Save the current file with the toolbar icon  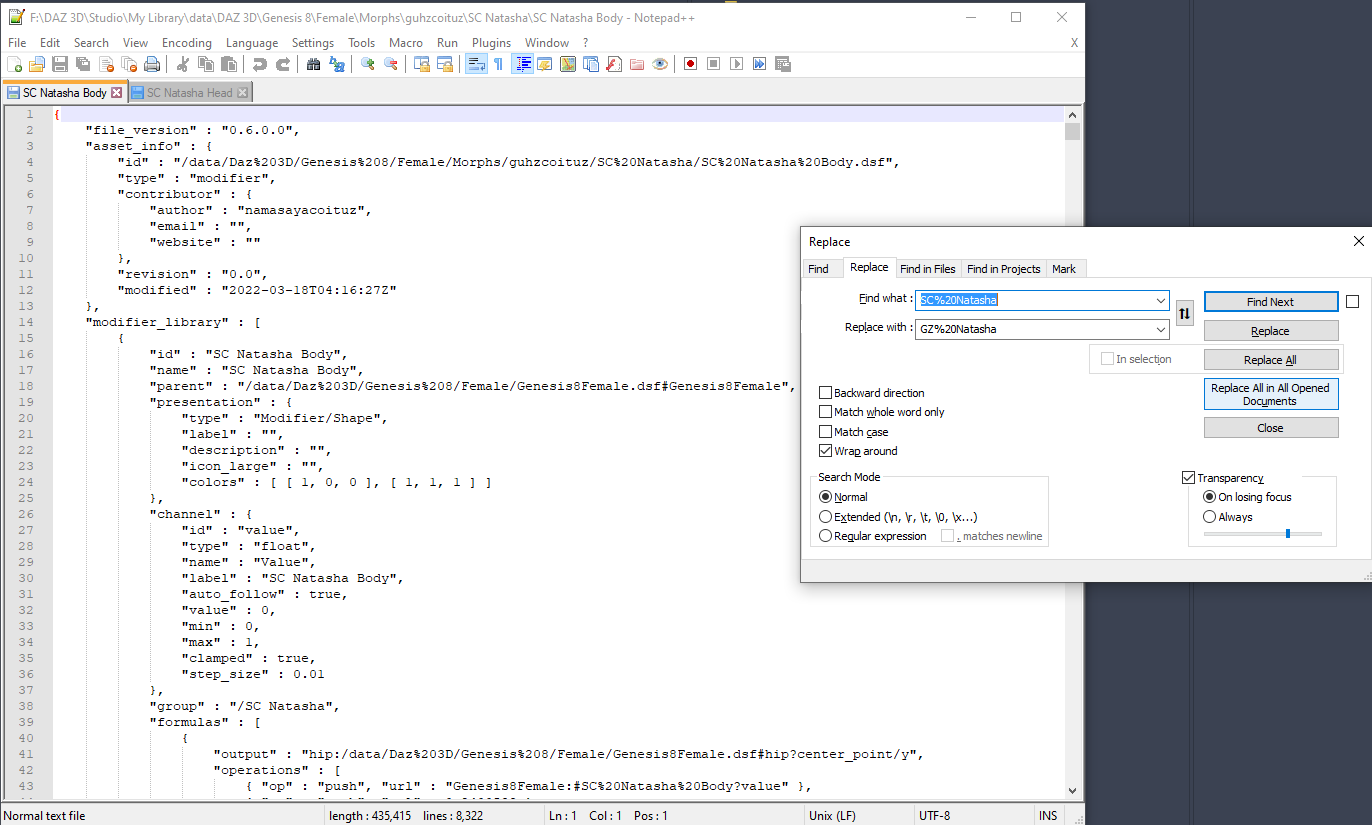(60, 64)
